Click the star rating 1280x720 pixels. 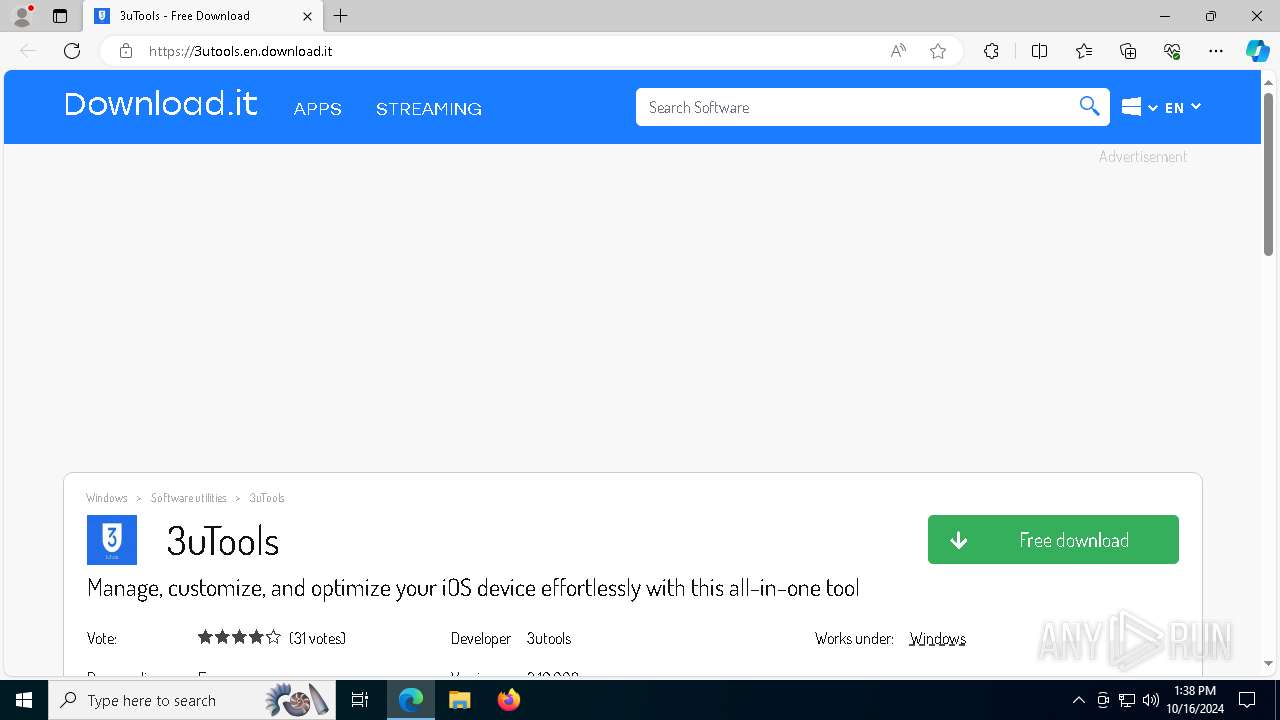pyautogui.click(x=239, y=637)
